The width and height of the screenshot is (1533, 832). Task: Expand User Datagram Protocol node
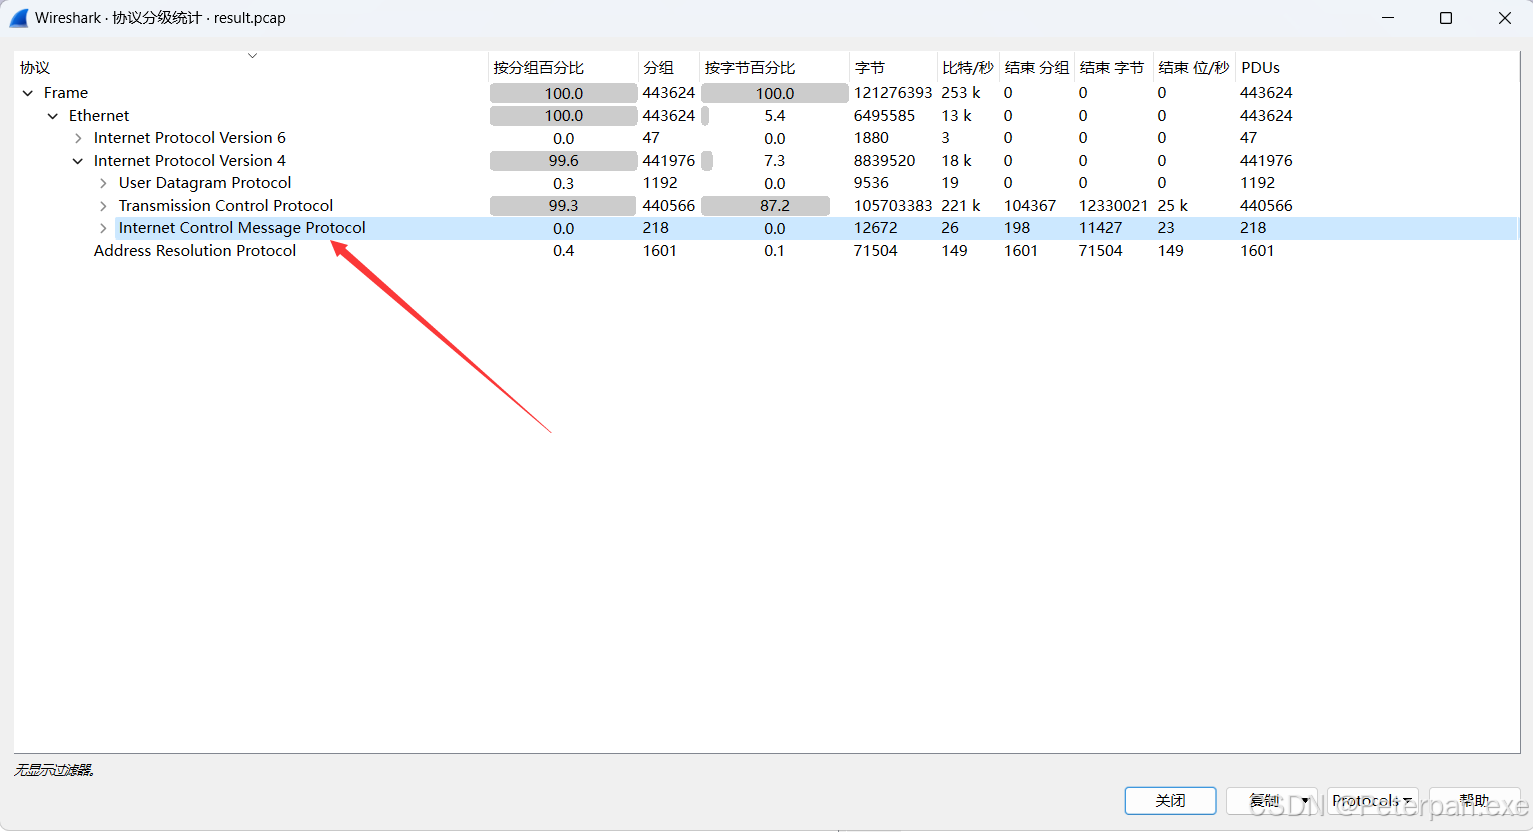click(103, 183)
